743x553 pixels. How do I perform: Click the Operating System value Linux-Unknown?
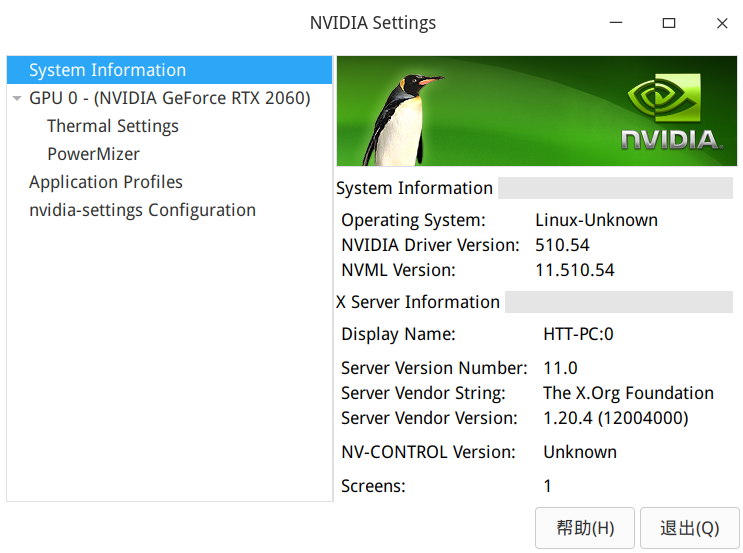coord(596,220)
